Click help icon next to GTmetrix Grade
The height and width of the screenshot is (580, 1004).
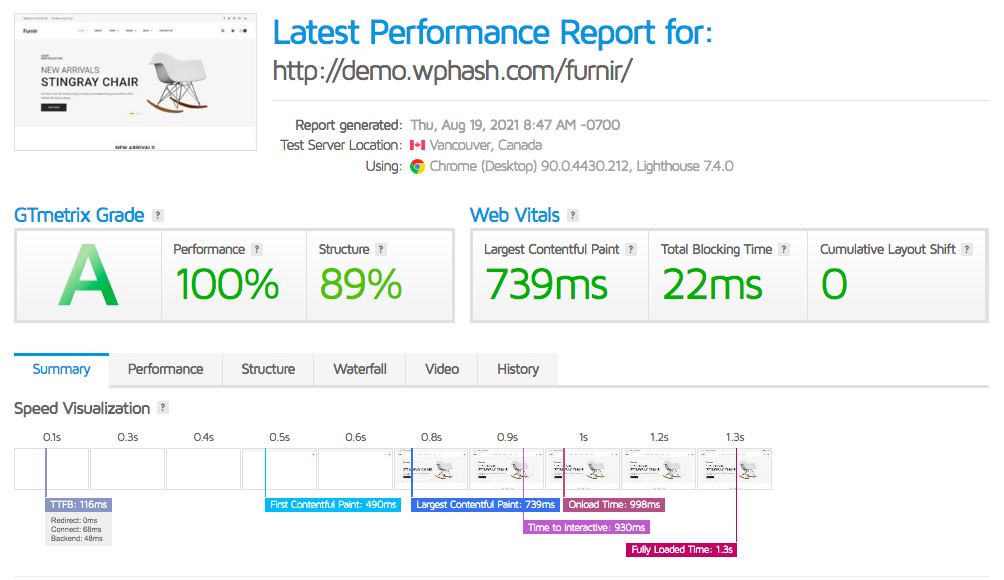(x=158, y=216)
